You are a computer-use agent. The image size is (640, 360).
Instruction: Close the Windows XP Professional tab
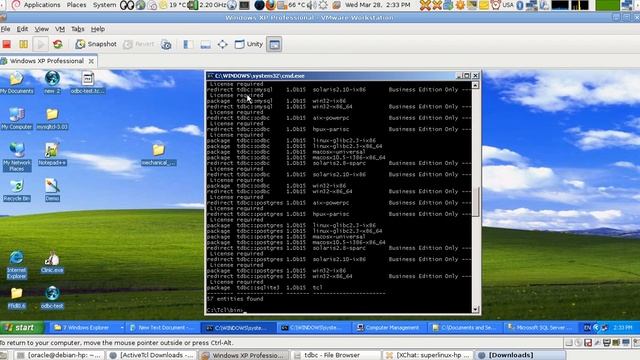pyautogui.click(x=91, y=61)
